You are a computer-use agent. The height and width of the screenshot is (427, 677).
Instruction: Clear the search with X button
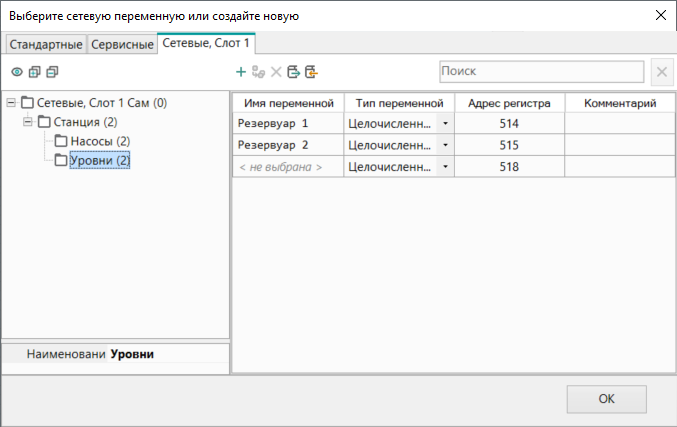point(662,72)
